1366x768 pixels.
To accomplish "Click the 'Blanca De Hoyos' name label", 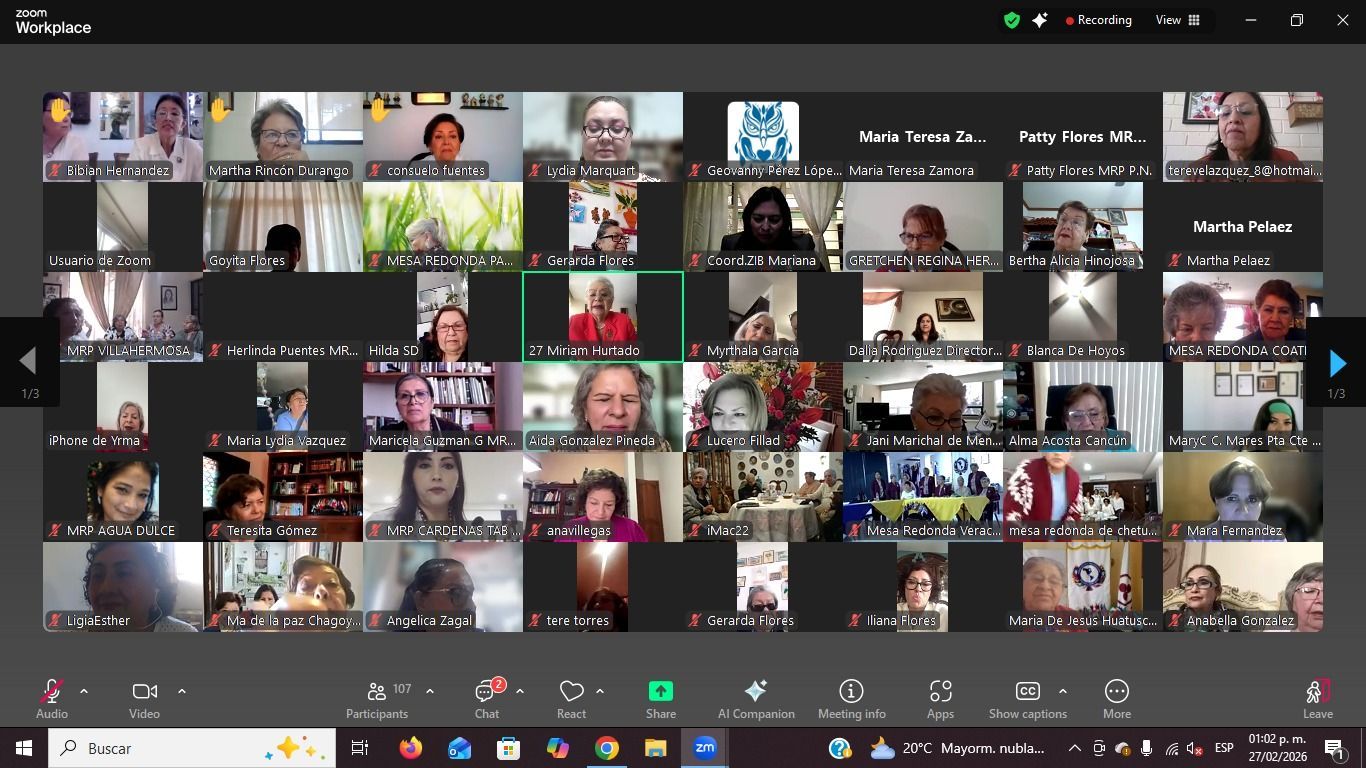I will 1076,351.
